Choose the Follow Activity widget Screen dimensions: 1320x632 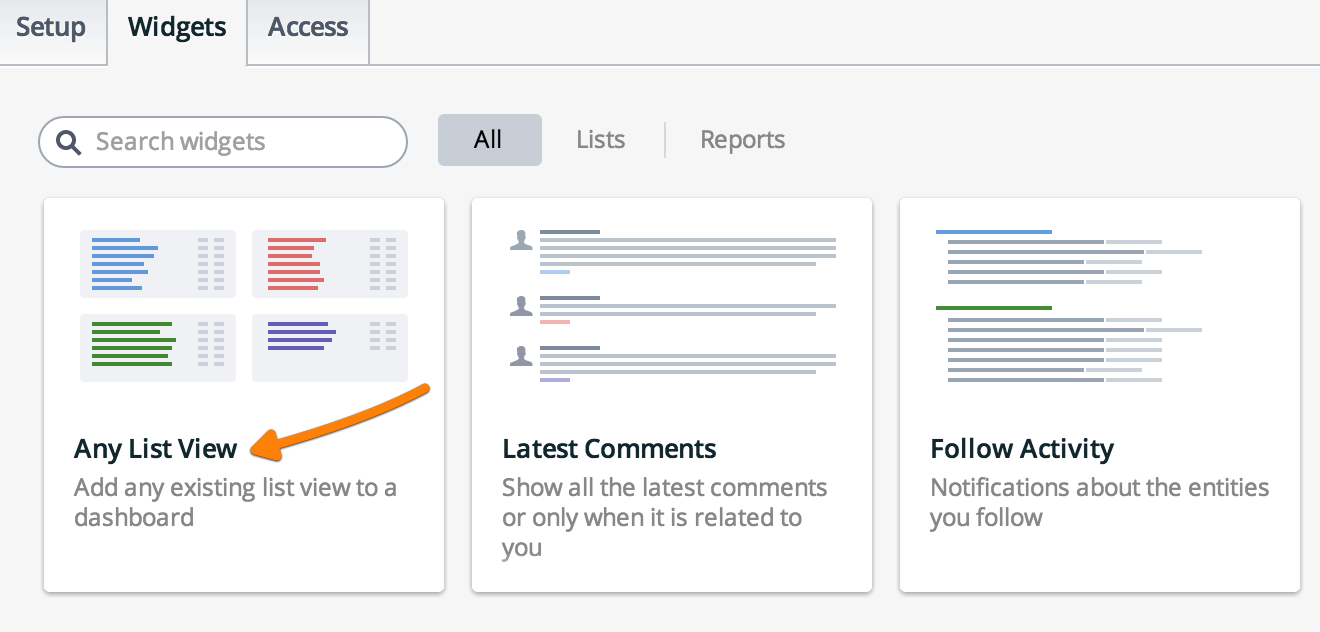tap(1099, 393)
